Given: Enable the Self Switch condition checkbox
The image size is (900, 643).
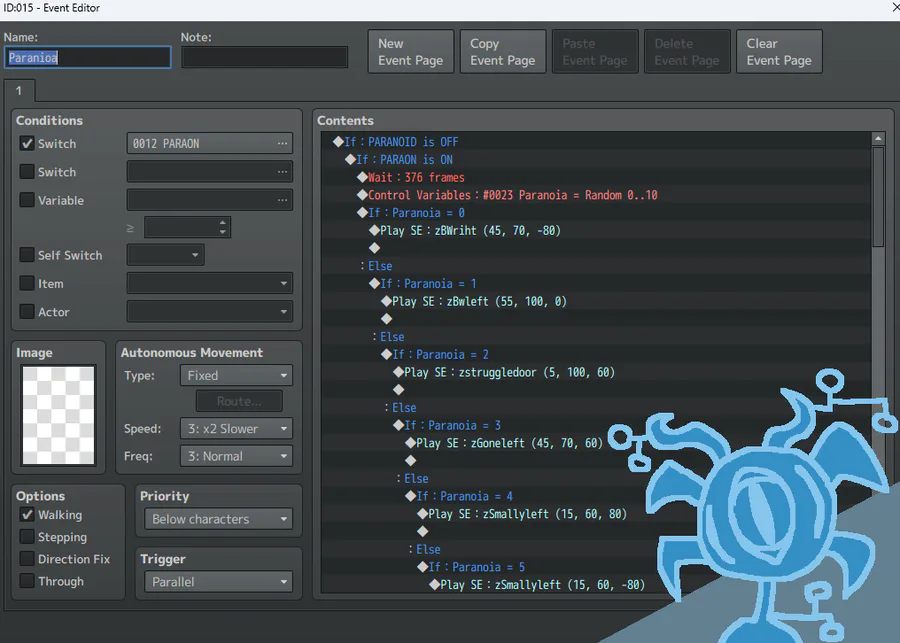Looking at the screenshot, I should (x=27, y=255).
